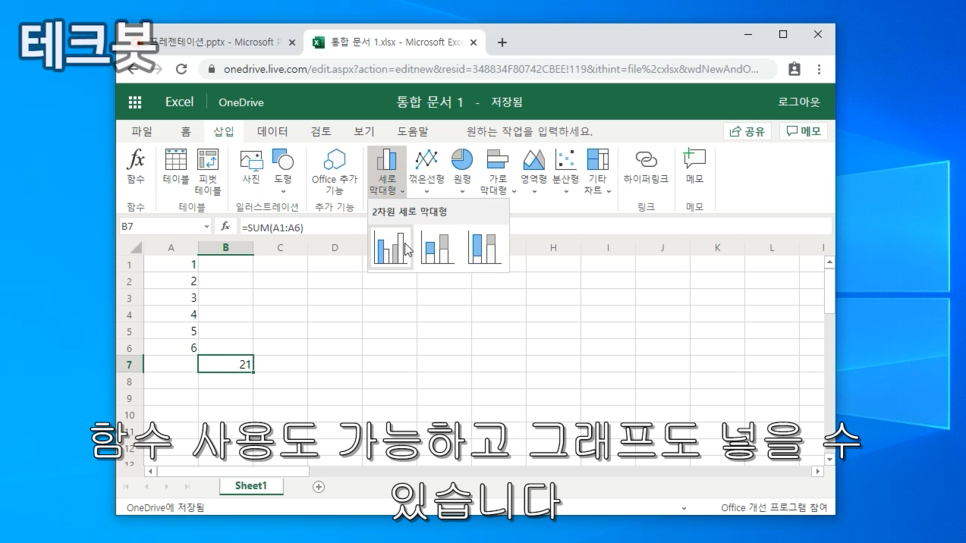Add a new sheet with plus icon

pyautogui.click(x=319, y=487)
